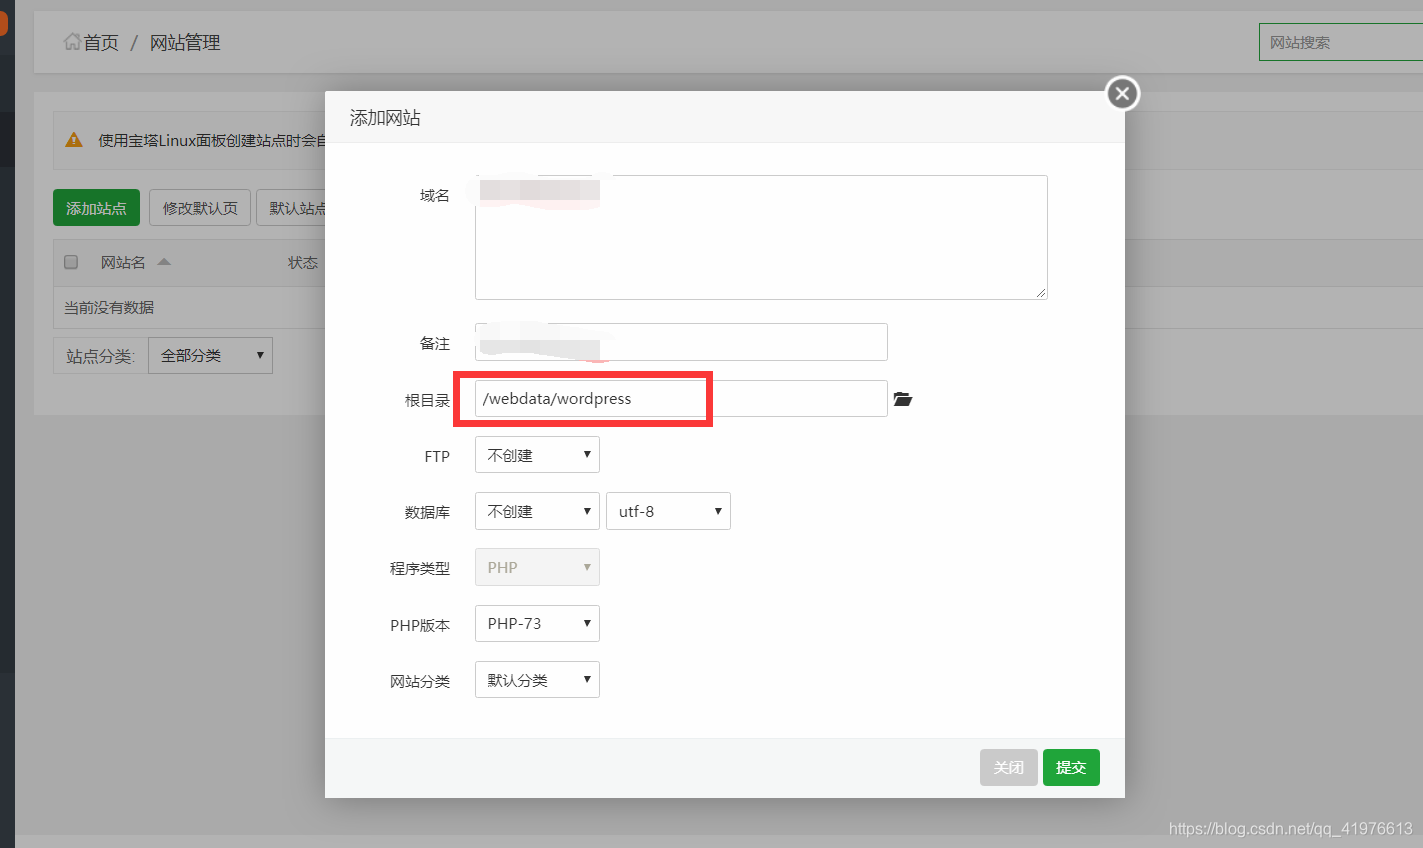1423x848 pixels.
Task: Click the 根目录 path input field
Action: (681, 398)
